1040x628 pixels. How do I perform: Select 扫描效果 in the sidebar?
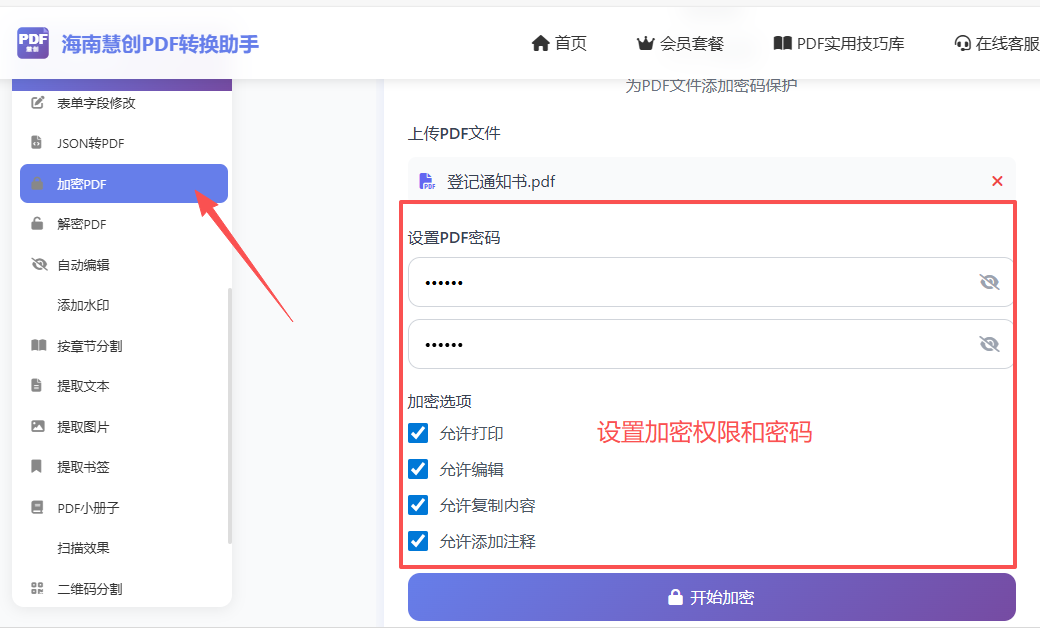(124, 548)
